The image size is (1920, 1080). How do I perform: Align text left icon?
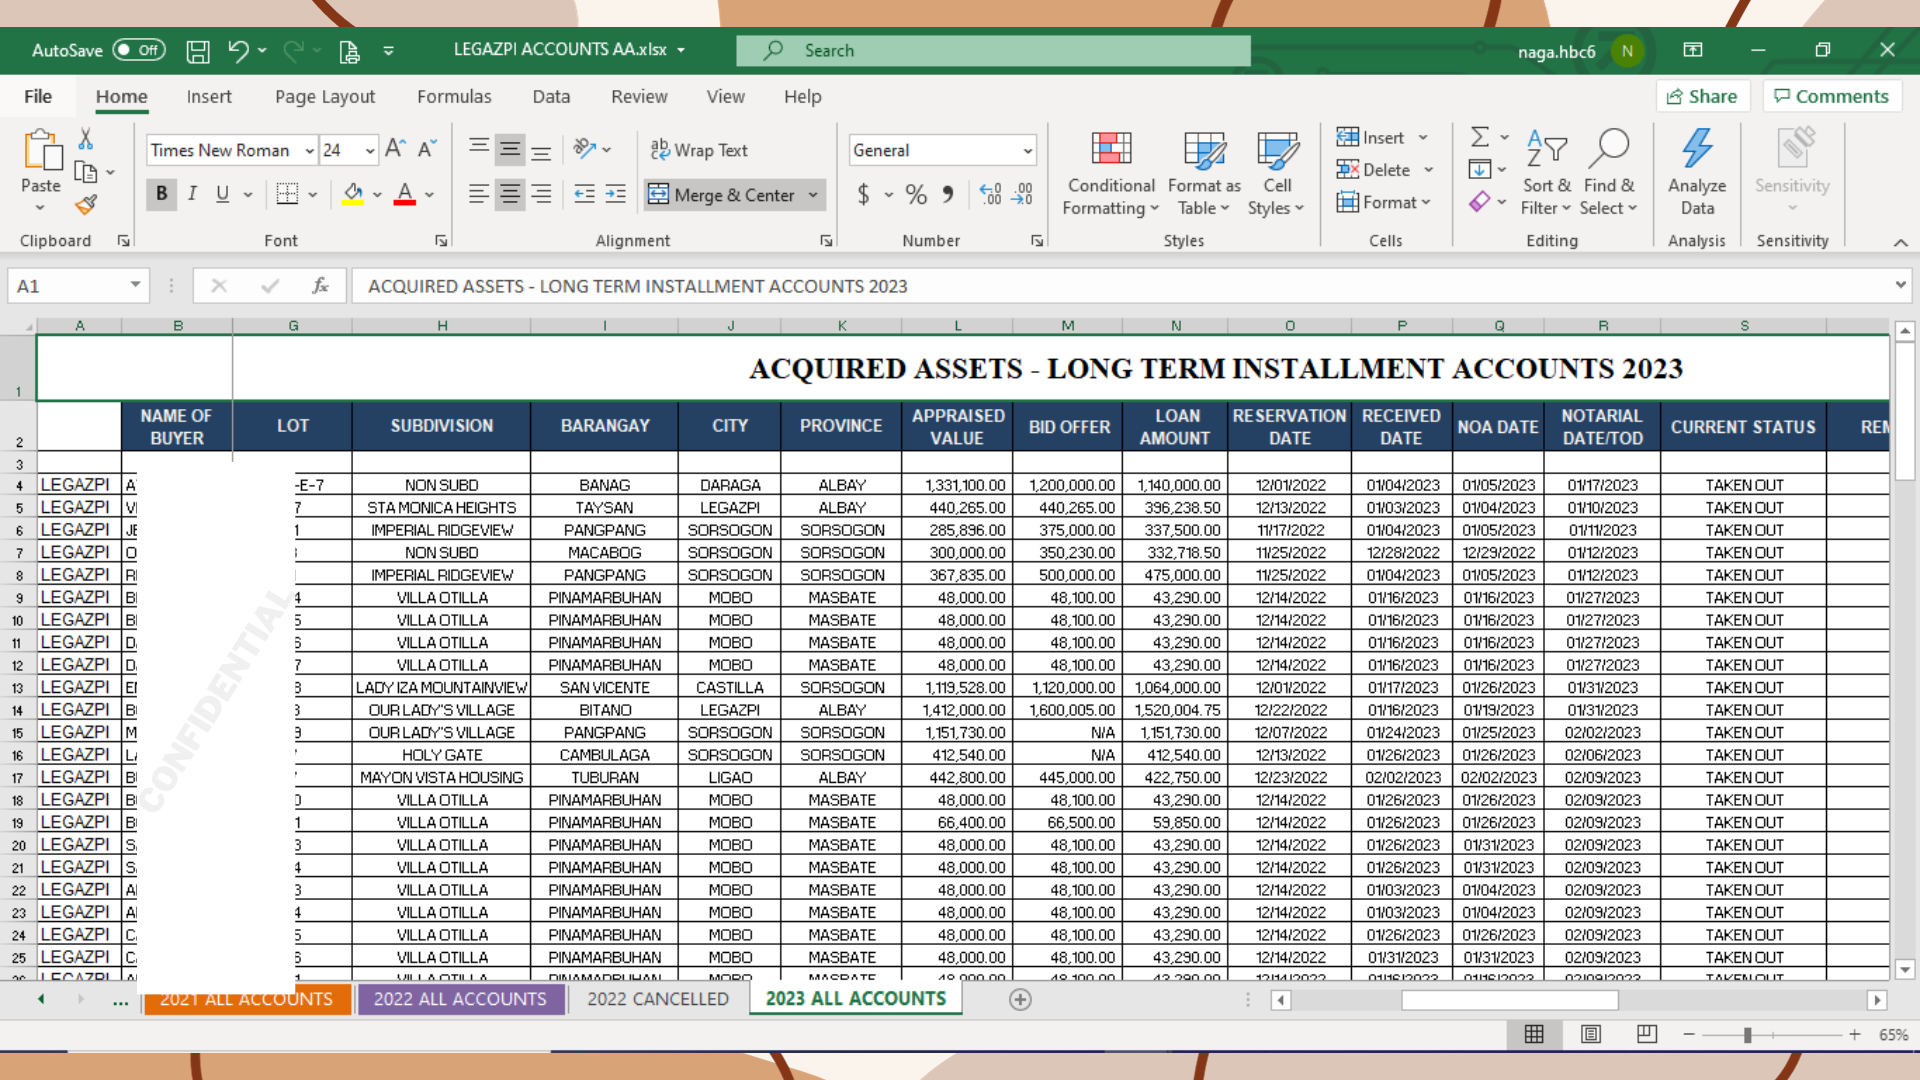tap(479, 194)
